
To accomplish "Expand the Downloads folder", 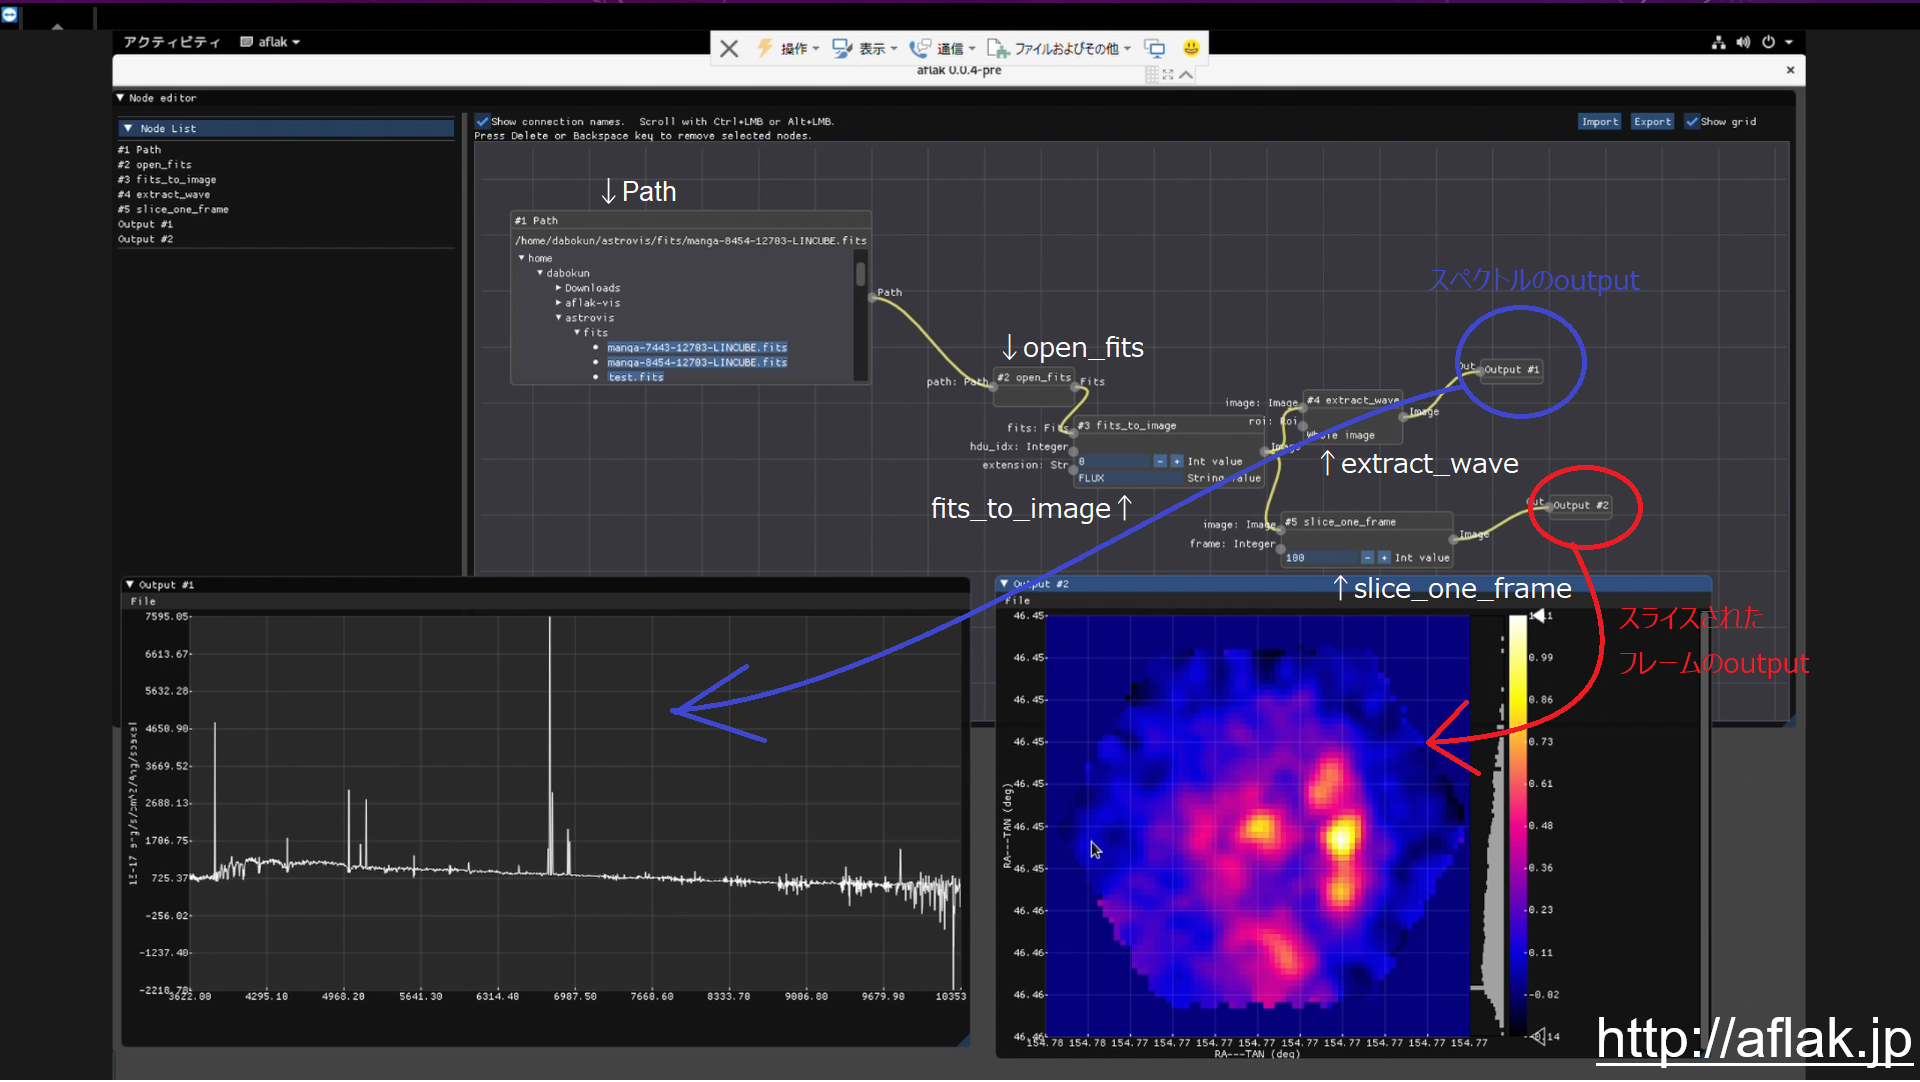I will point(558,288).
